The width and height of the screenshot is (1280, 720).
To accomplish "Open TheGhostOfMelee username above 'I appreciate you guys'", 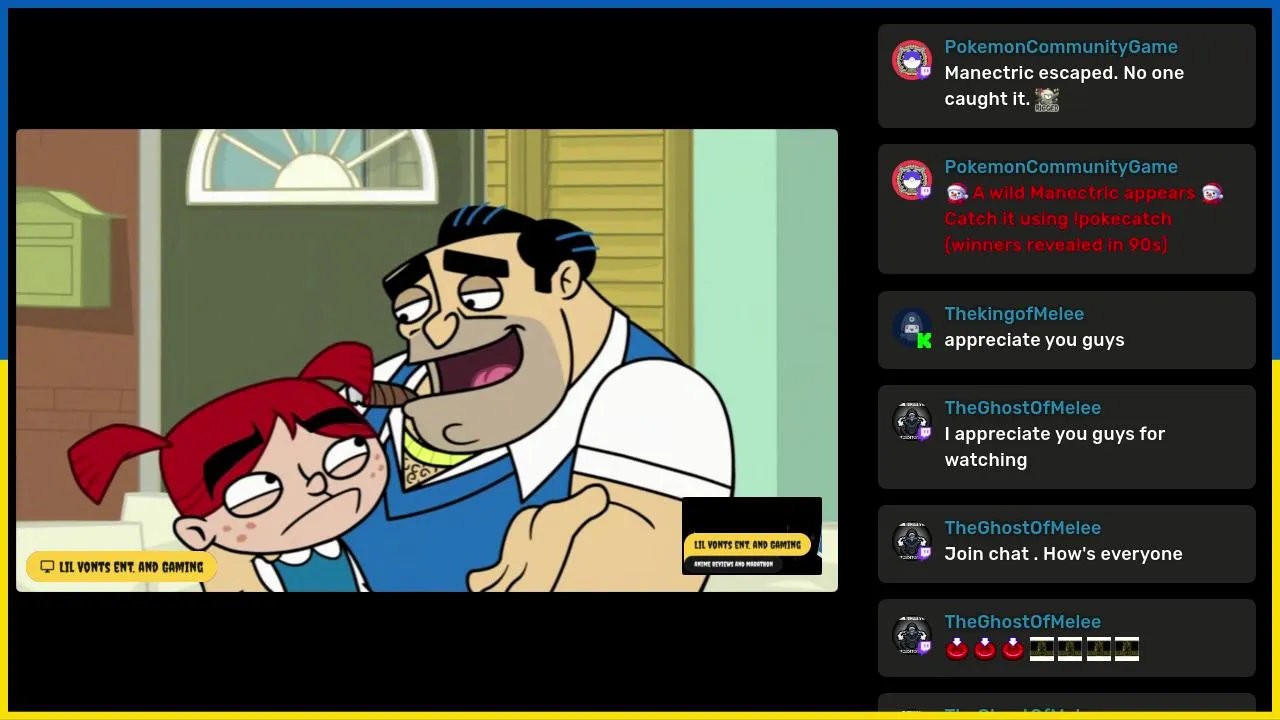I will (x=1022, y=408).
